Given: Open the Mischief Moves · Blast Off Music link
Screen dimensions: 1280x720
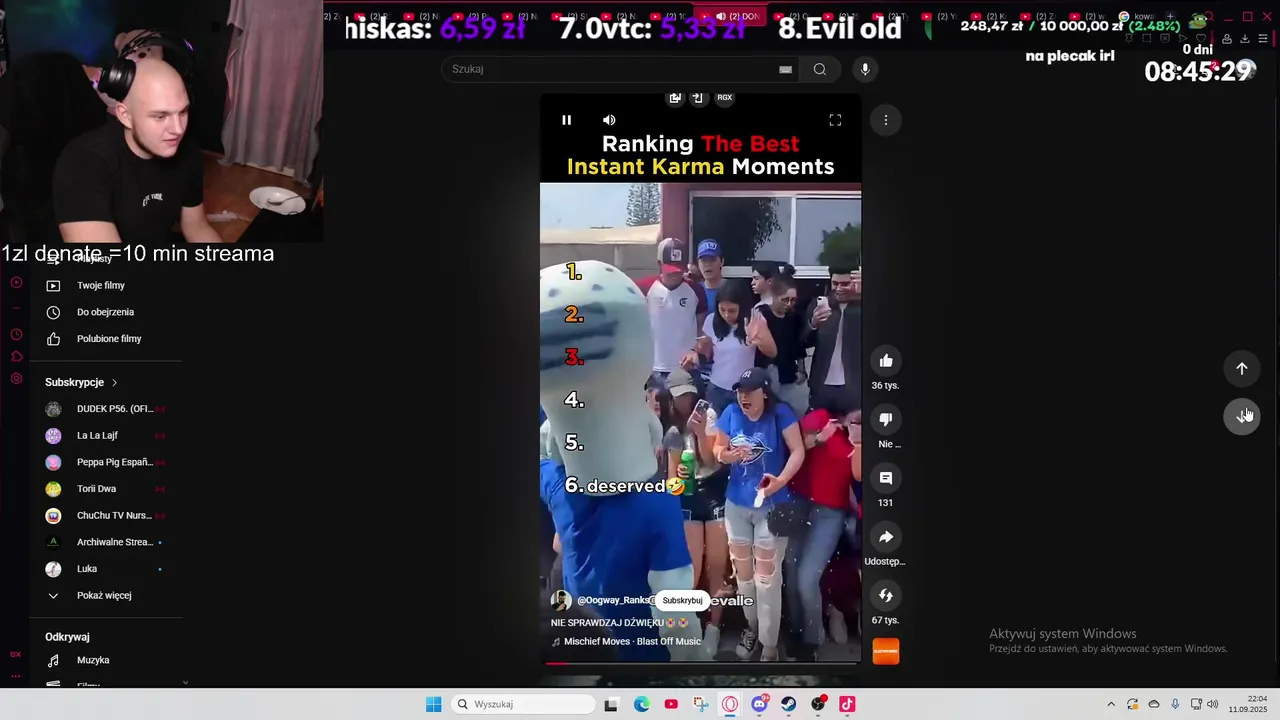Looking at the screenshot, I should pos(632,641).
